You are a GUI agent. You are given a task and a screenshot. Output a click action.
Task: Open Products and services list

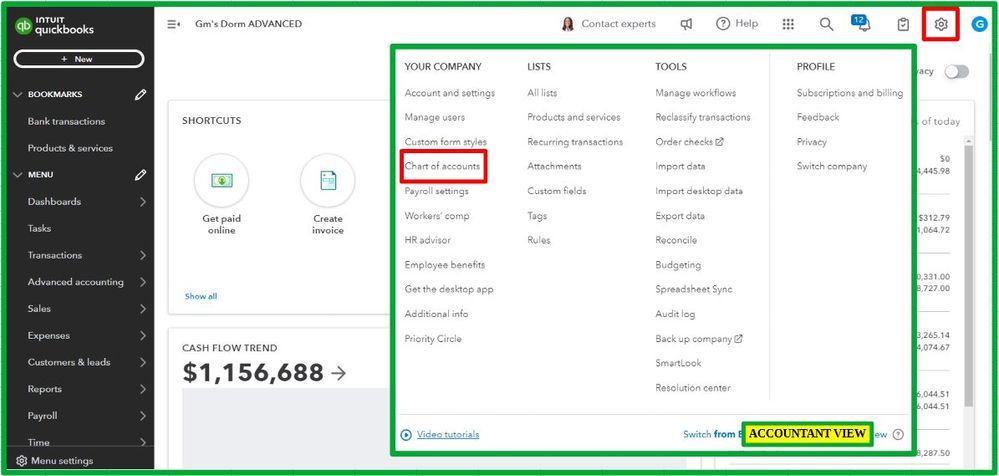point(573,117)
